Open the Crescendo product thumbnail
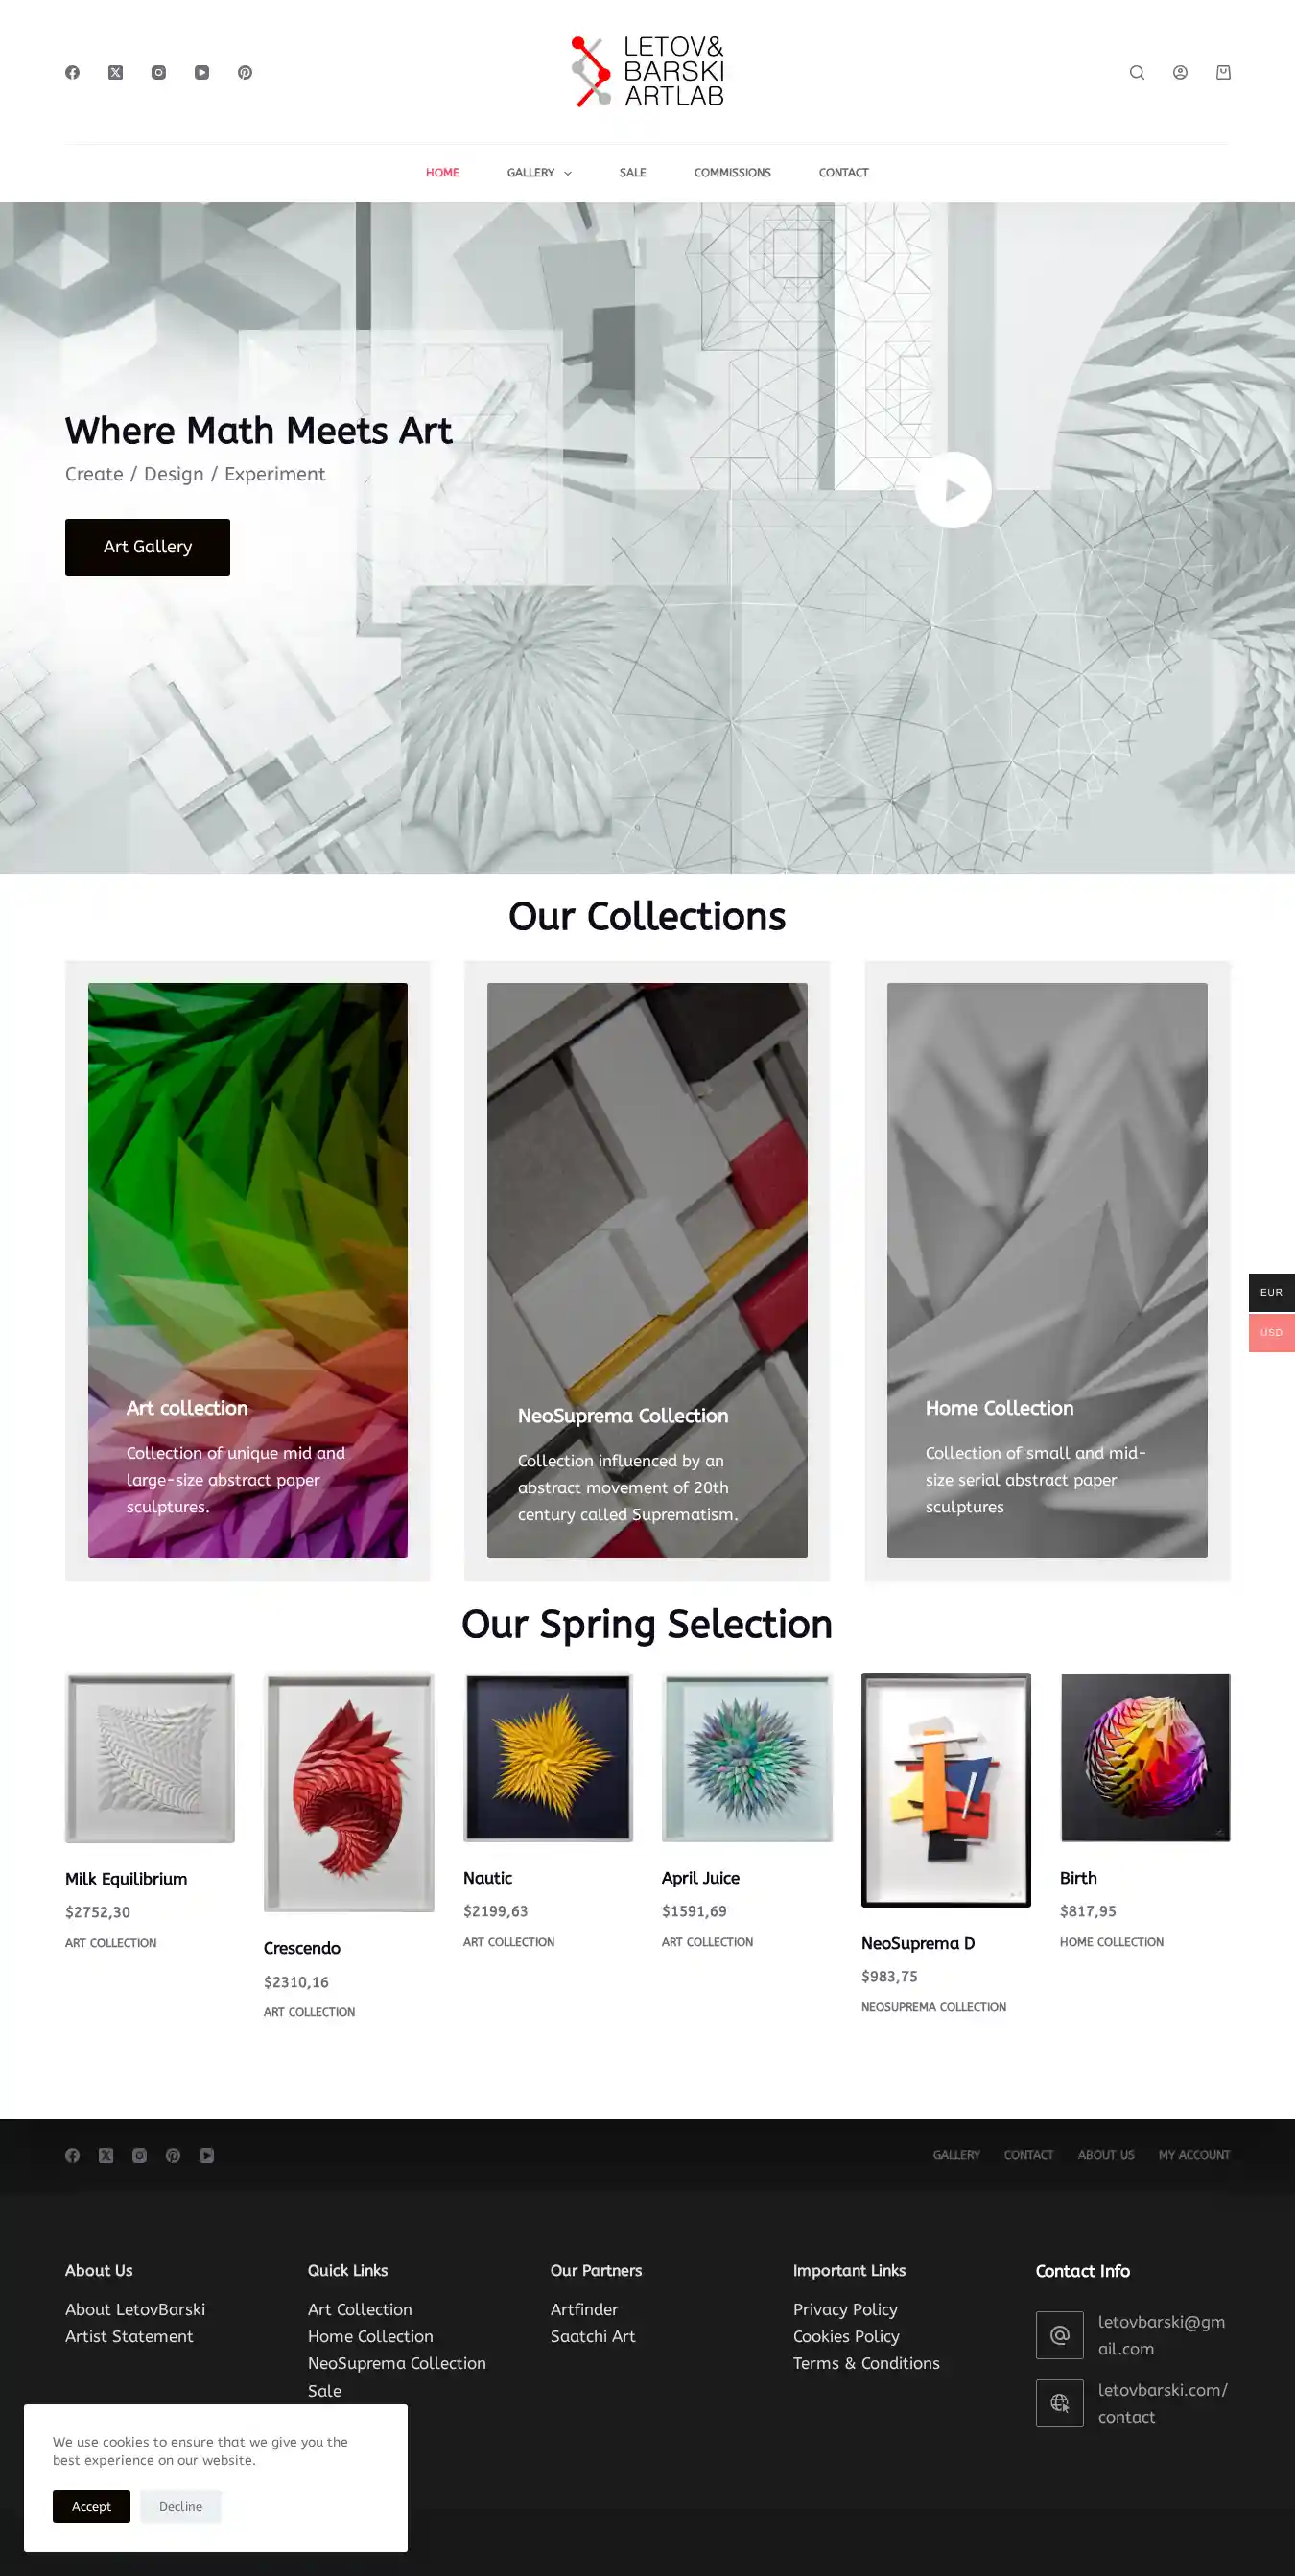1295x2576 pixels. tap(349, 1792)
